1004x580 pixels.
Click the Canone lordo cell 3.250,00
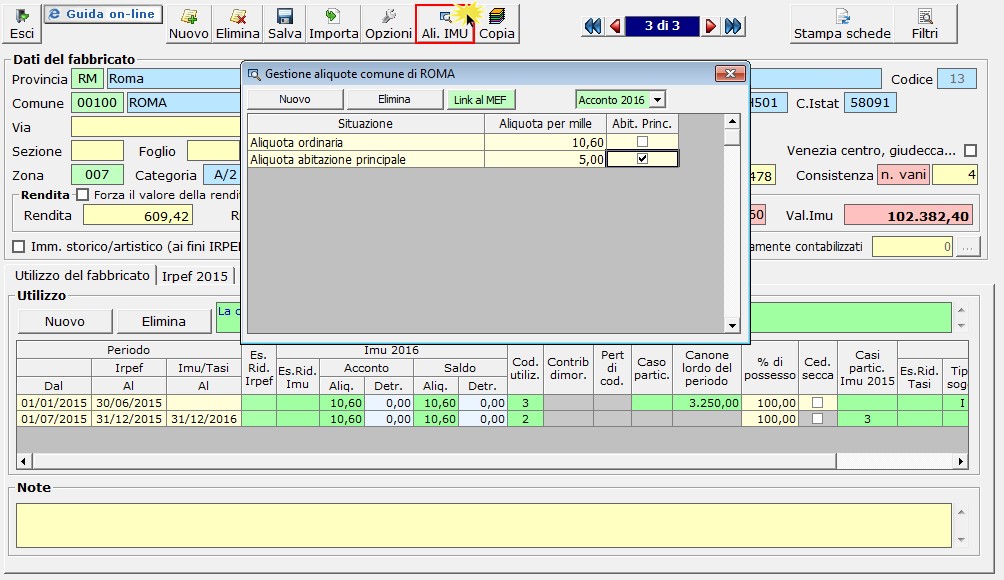(707, 403)
